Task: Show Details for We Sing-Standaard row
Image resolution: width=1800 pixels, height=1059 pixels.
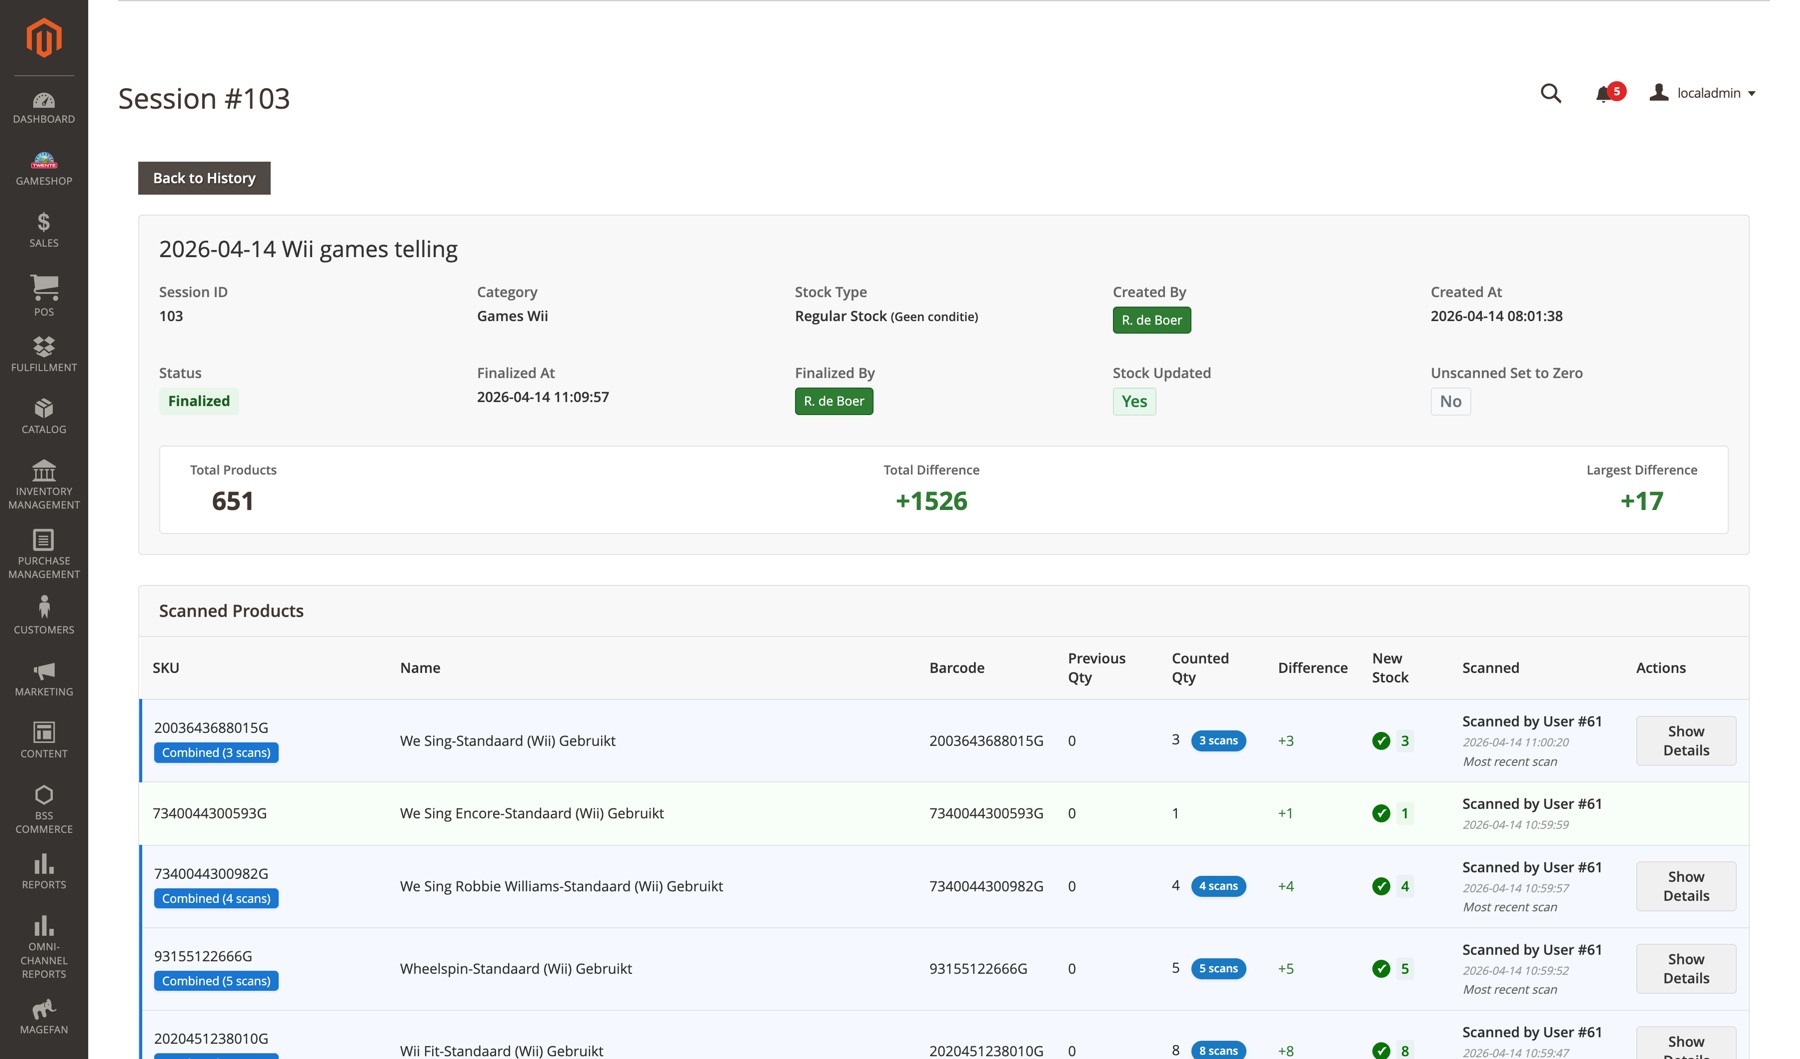Action: [x=1686, y=741]
